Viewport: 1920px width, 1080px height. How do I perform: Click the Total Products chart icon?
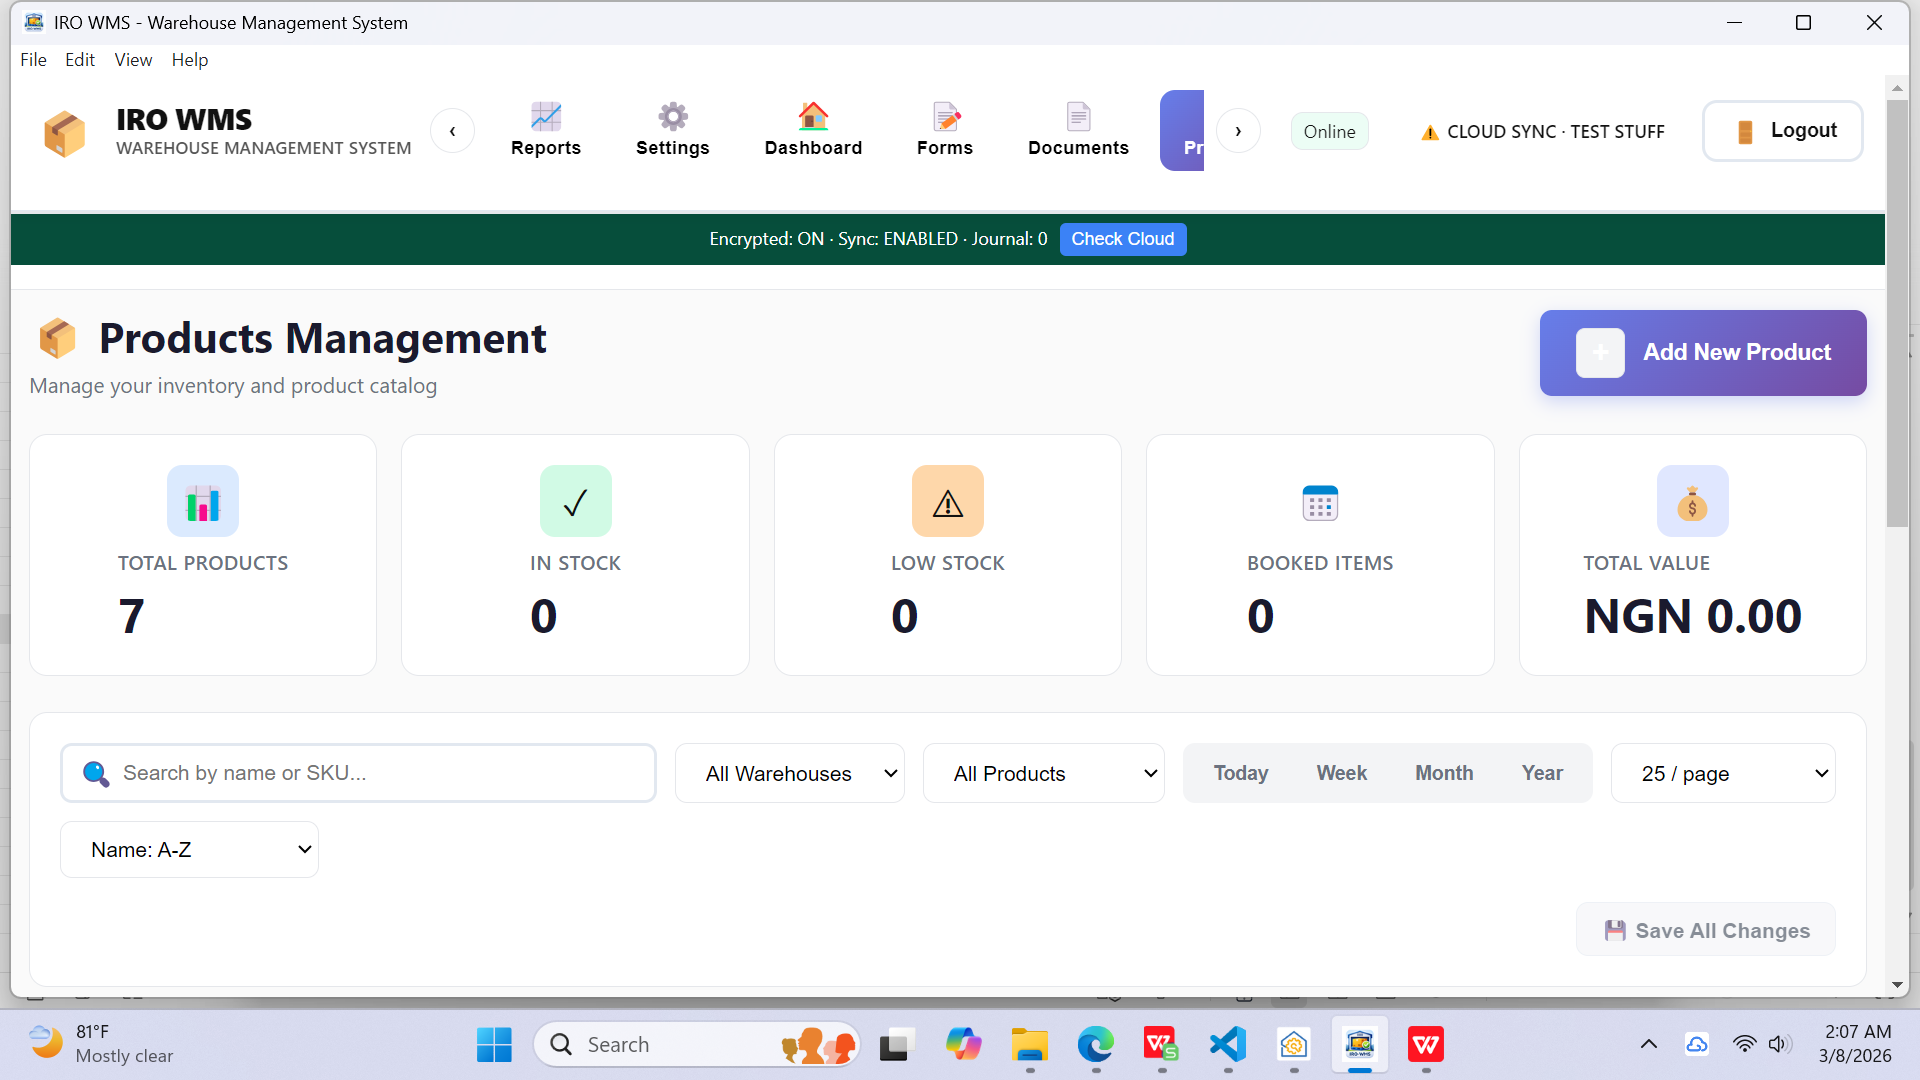(x=203, y=502)
